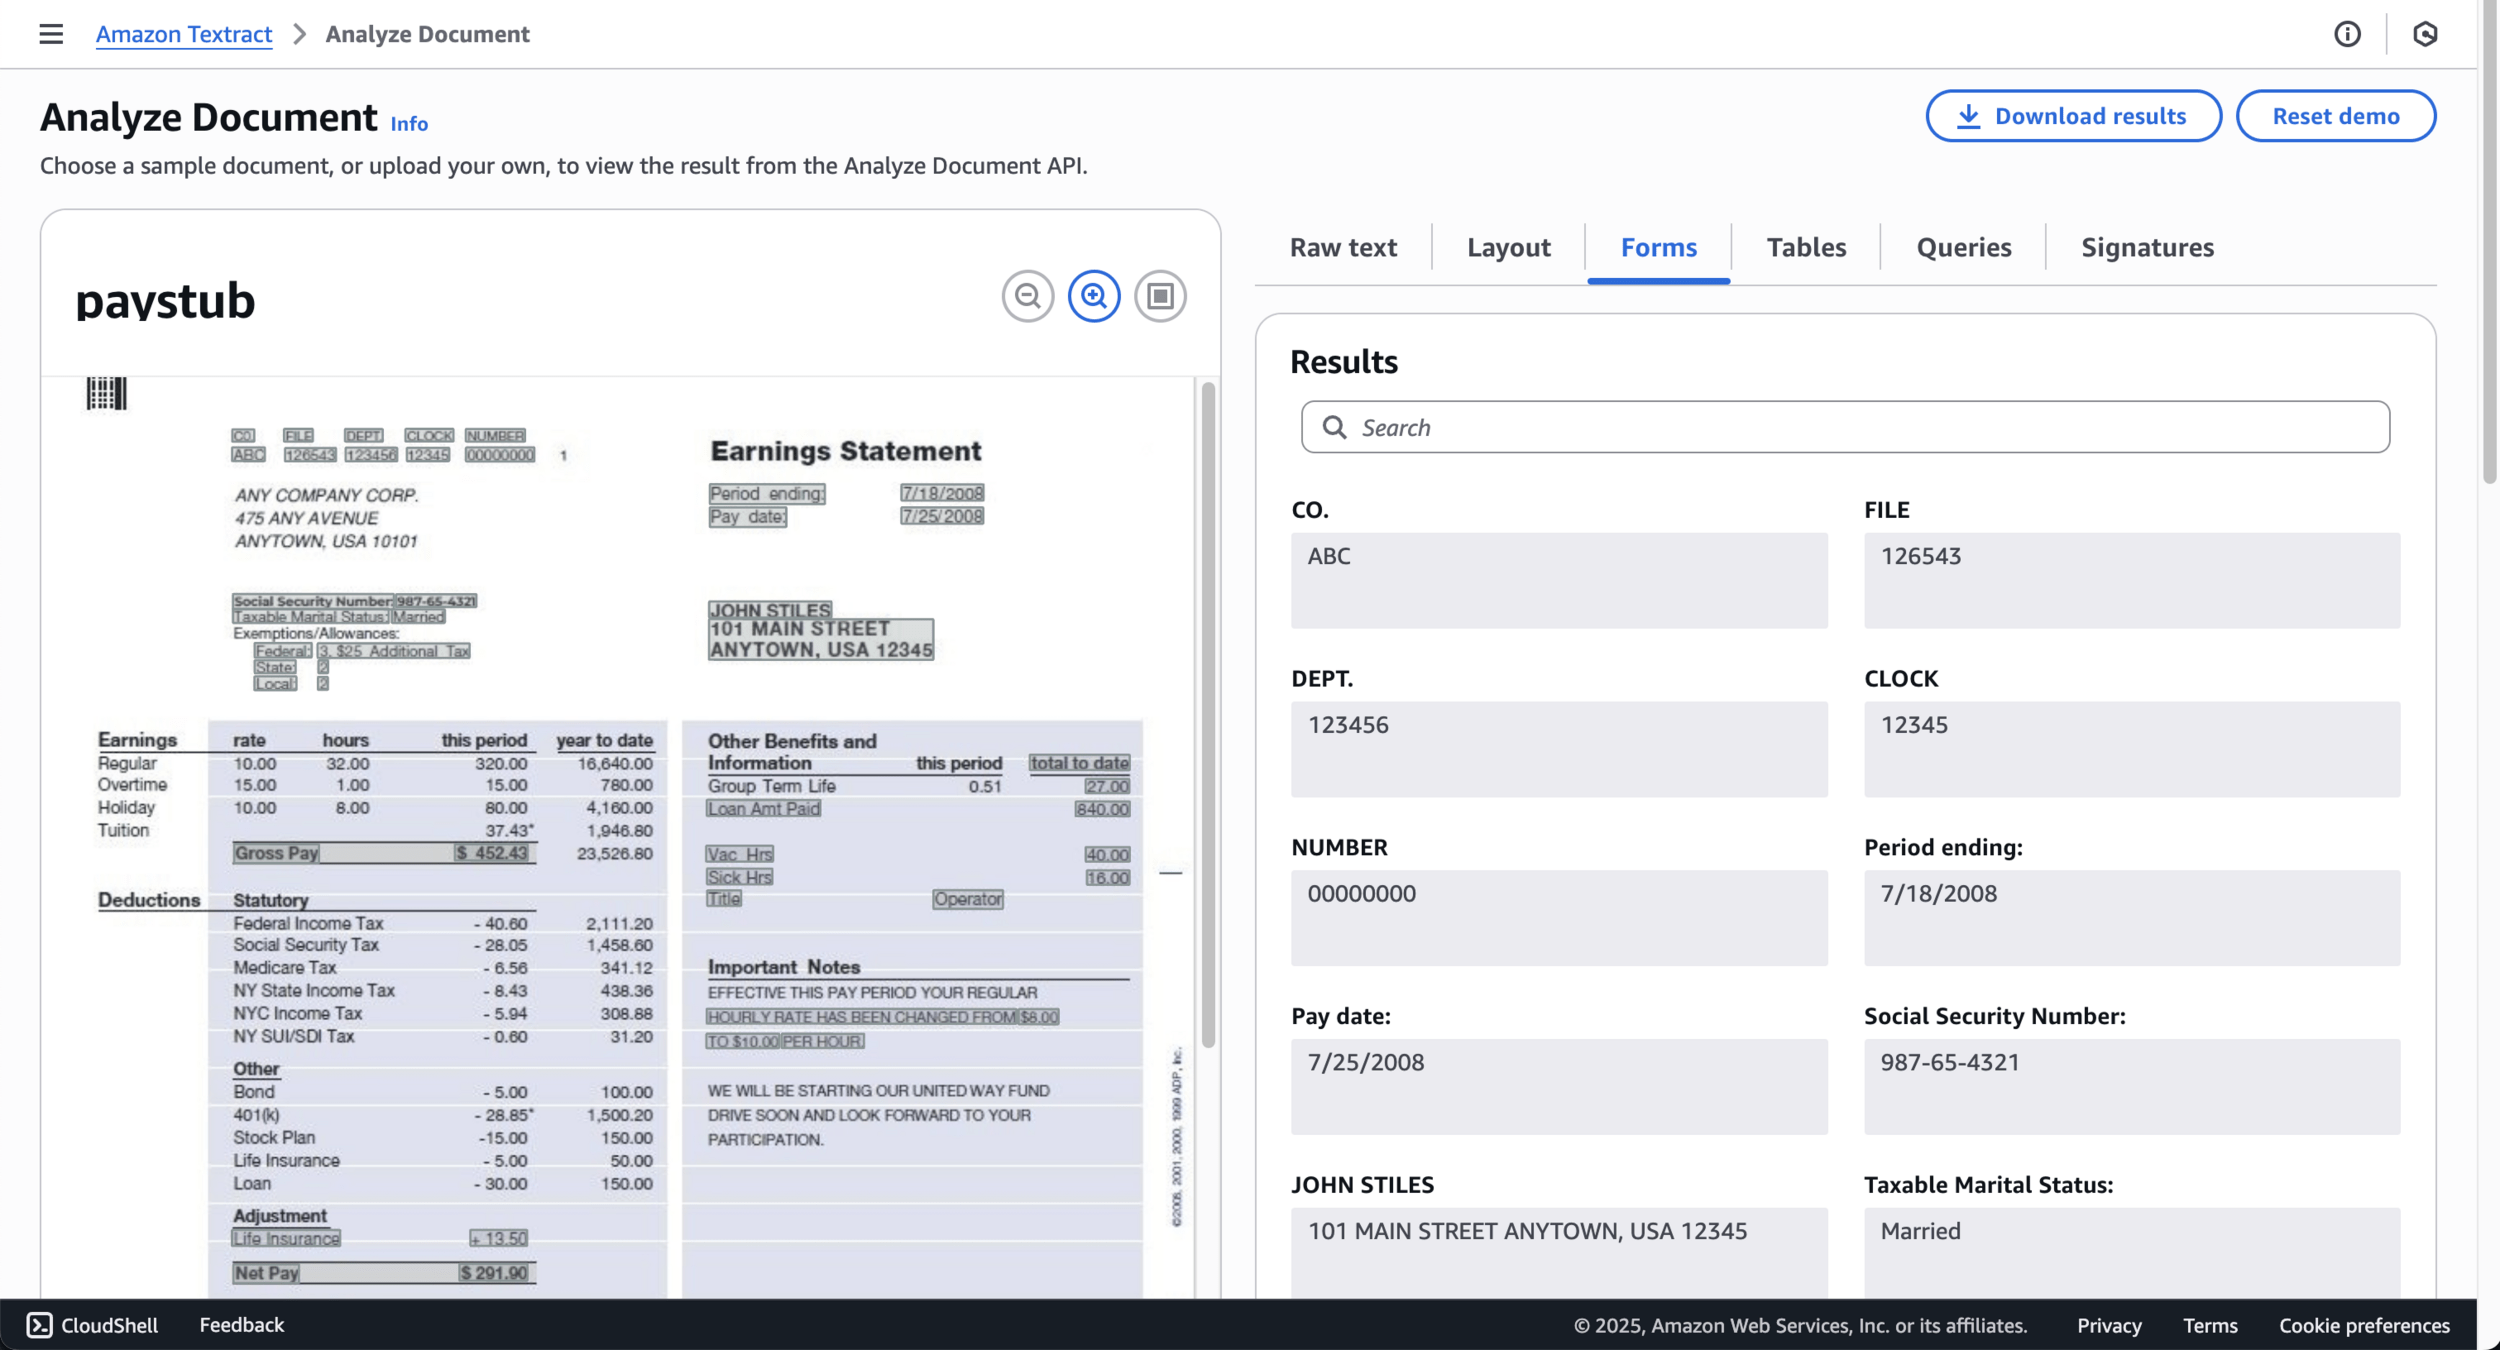The width and height of the screenshot is (2500, 1350).
Task: Open the hamburger navigation menu
Action: 51,34
